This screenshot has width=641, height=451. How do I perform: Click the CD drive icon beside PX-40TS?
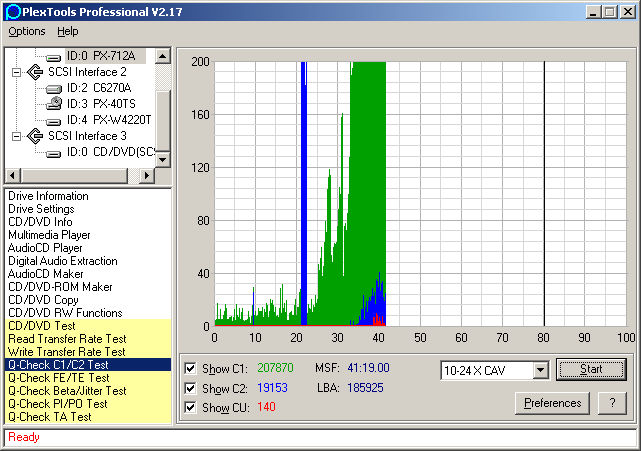pyautogui.click(x=54, y=104)
